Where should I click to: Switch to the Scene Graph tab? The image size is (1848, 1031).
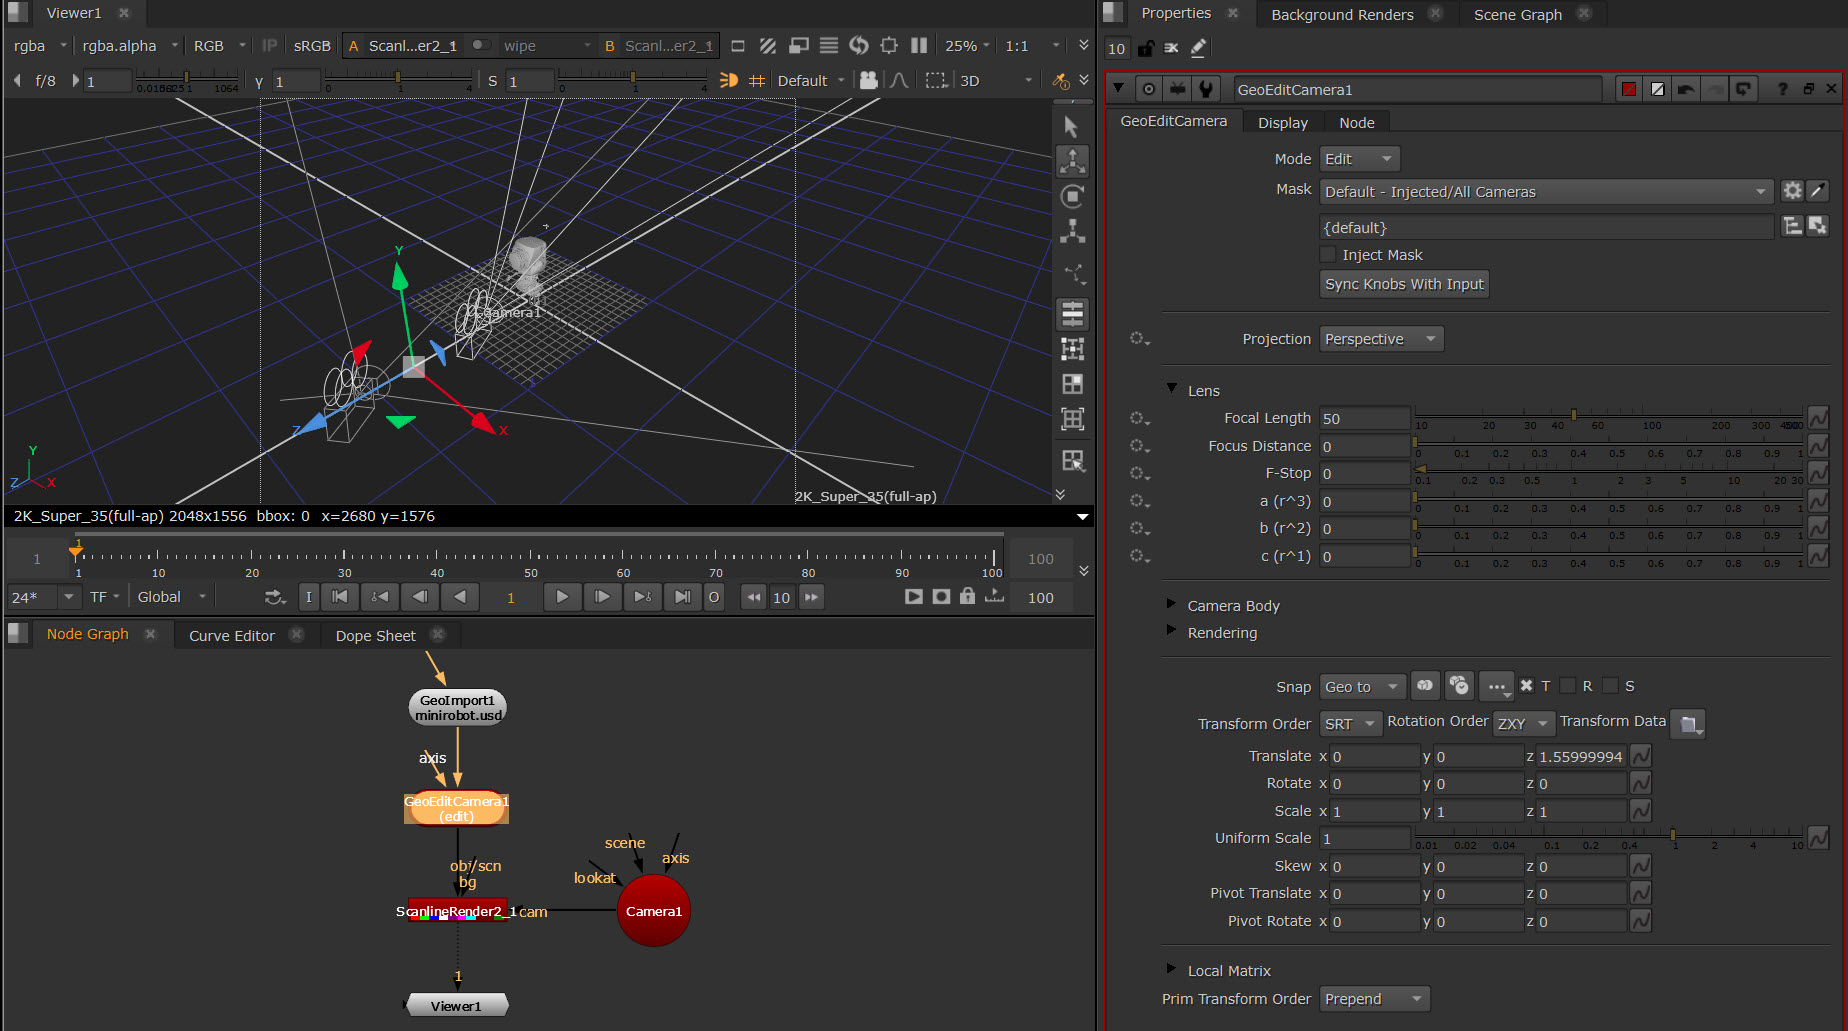(1517, 14)
